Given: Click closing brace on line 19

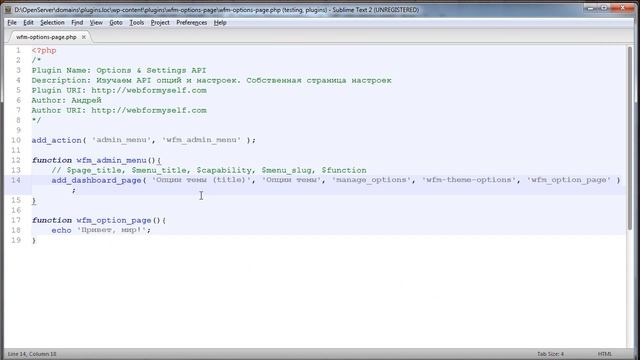Looking at the screenshot, I should pyautogui.click(x=34, y=240).
